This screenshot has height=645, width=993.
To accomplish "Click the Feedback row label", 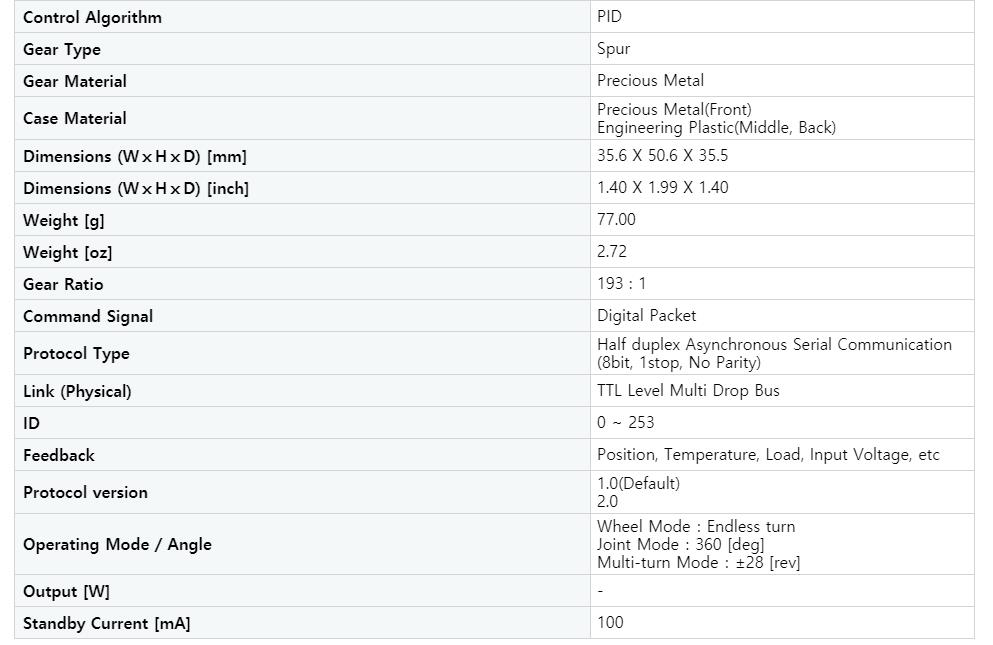I will point(59,455).
